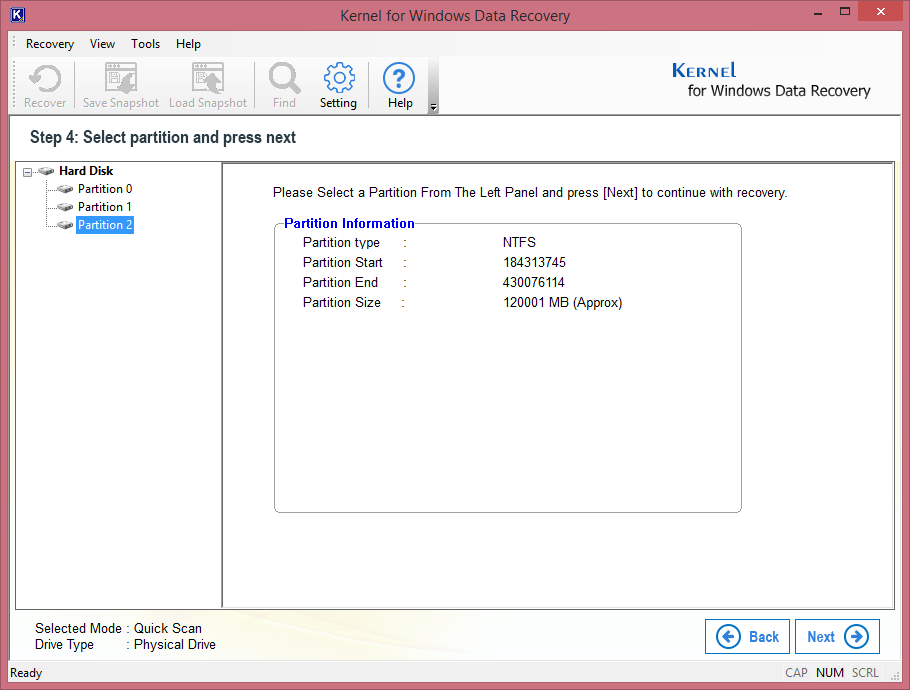This screenshot has width=910, height=690.
Task: Go to the next step with Next
Action: (837, 637)
